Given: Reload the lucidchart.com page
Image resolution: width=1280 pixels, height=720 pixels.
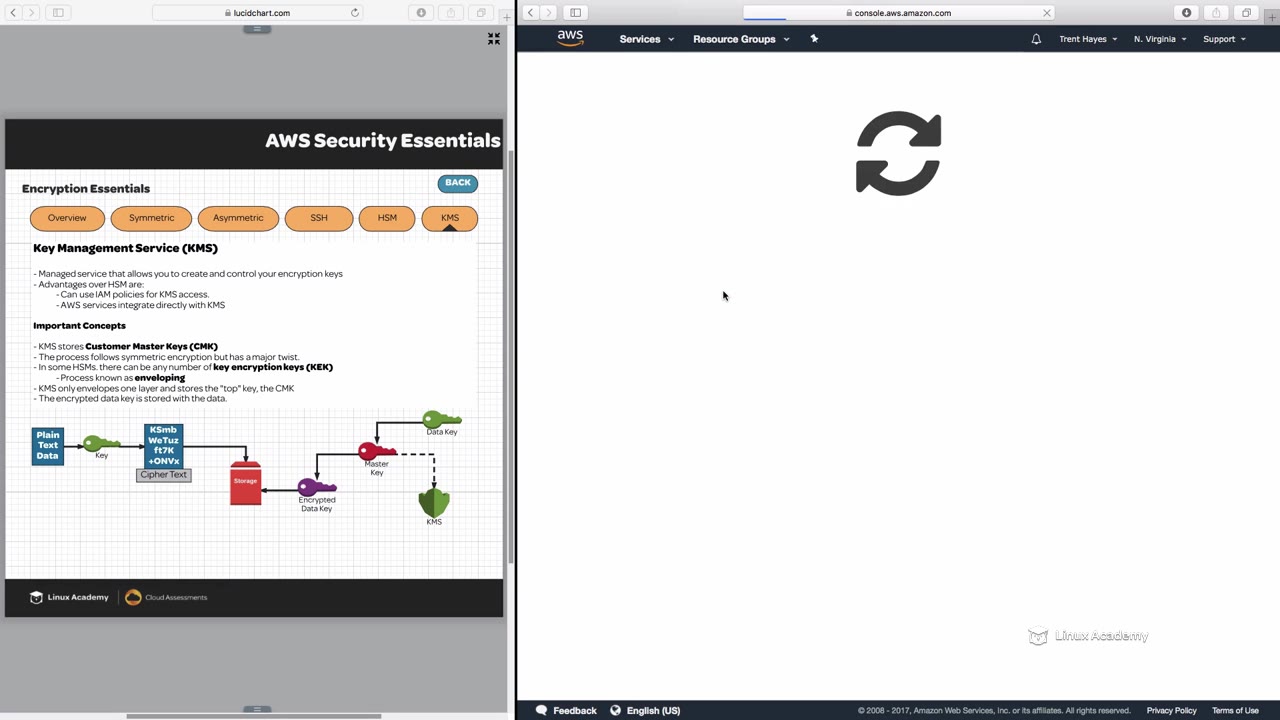Looking at the screenshot, I should (x=355, y=13).
